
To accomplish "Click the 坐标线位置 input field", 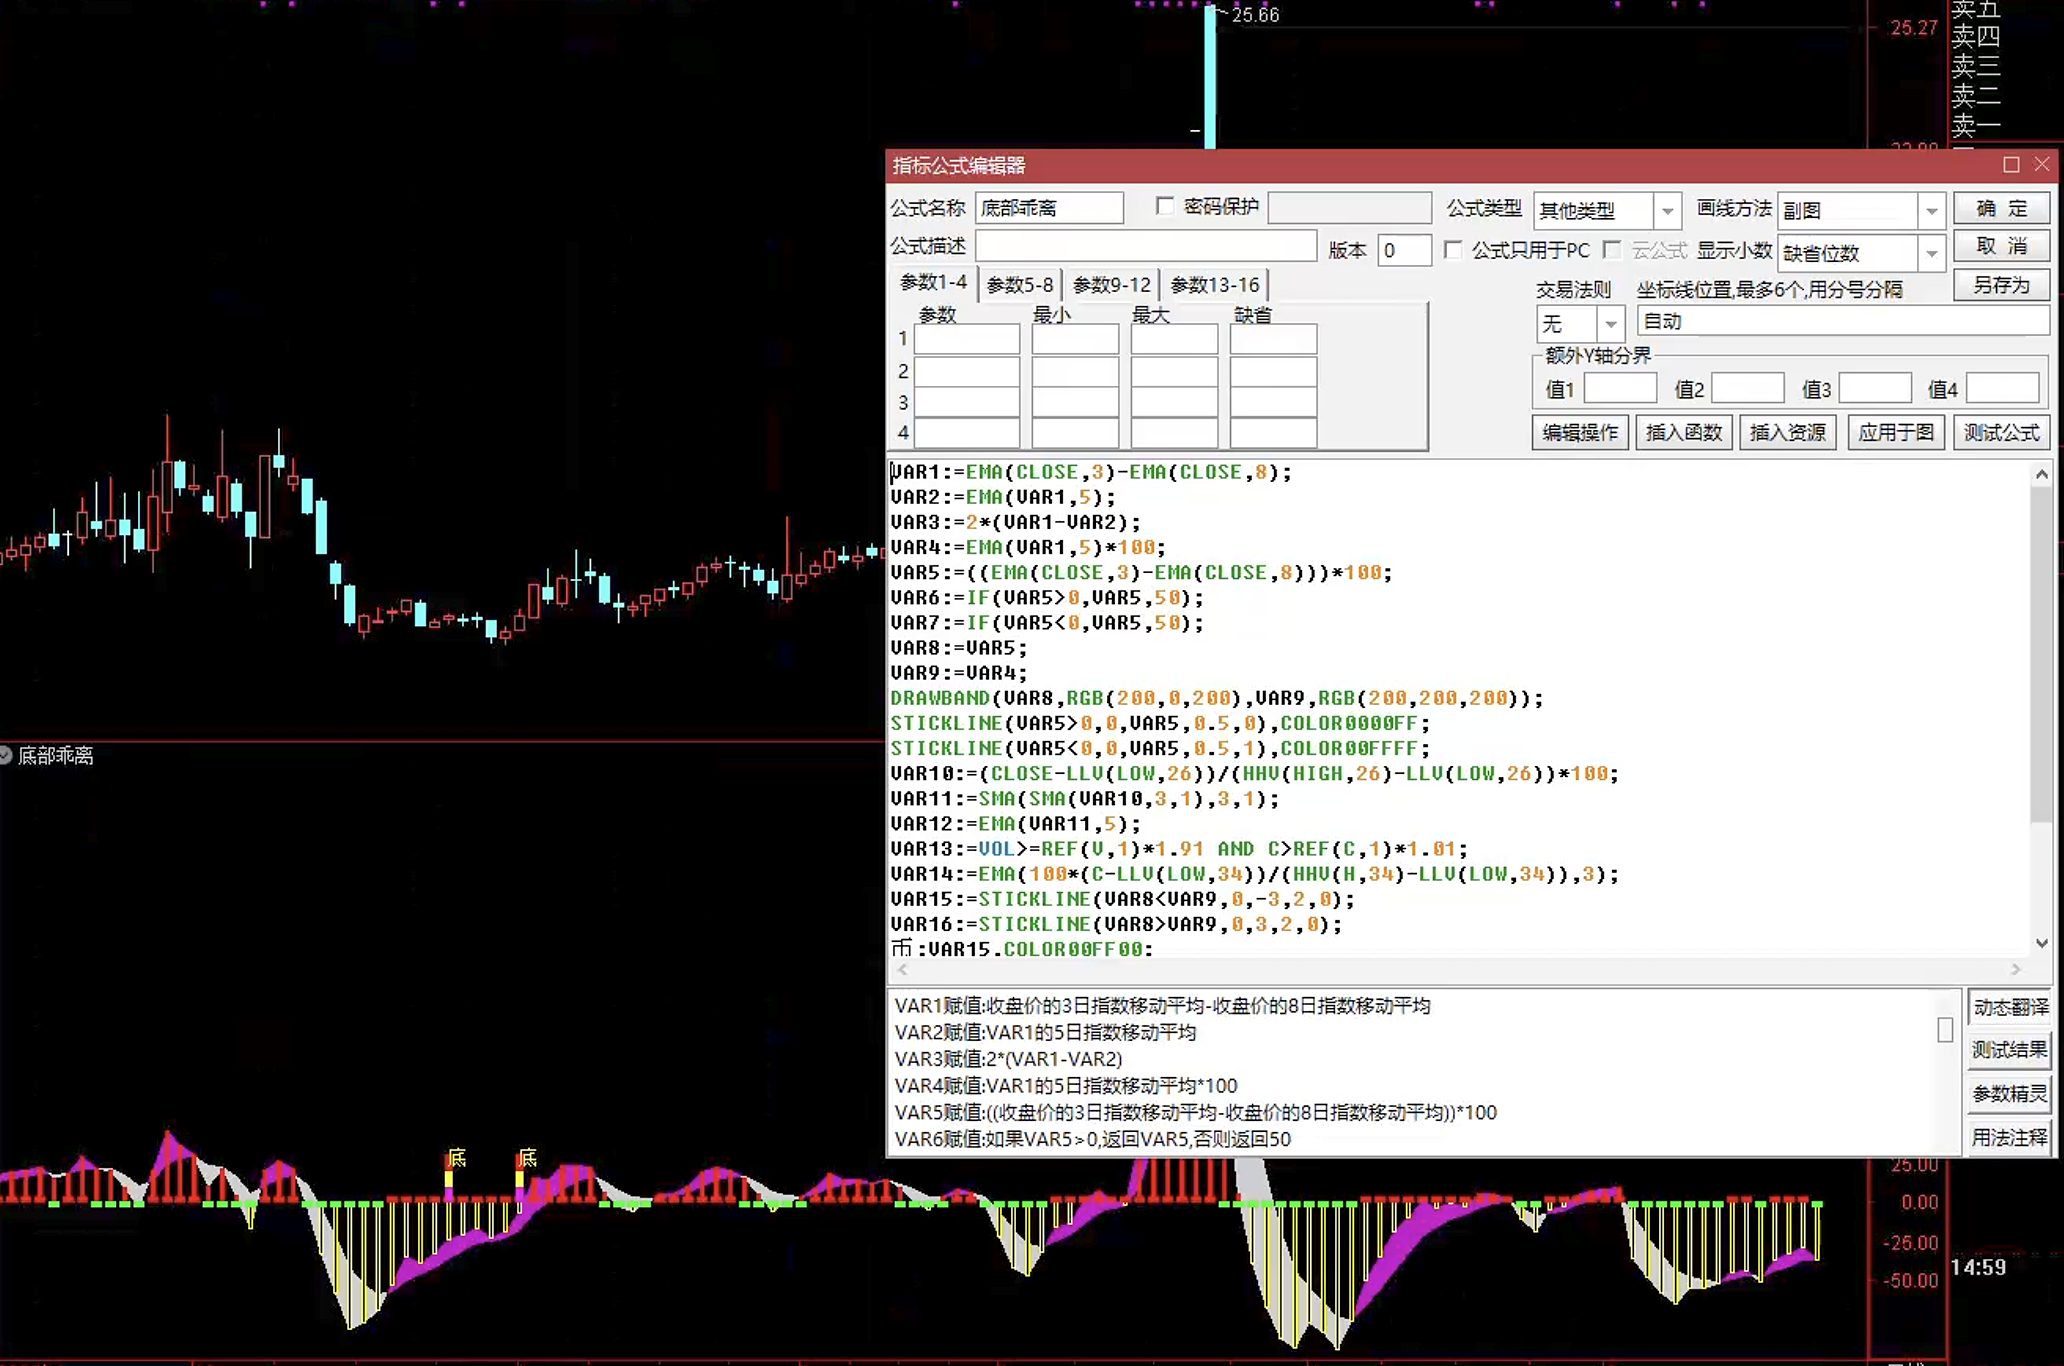I will coord(1843,321).
